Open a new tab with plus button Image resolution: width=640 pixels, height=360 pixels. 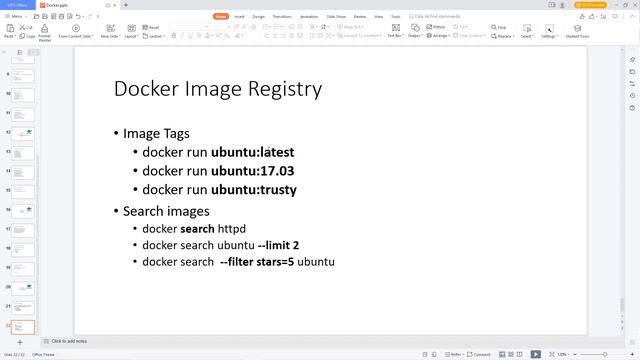pos(126,5)
